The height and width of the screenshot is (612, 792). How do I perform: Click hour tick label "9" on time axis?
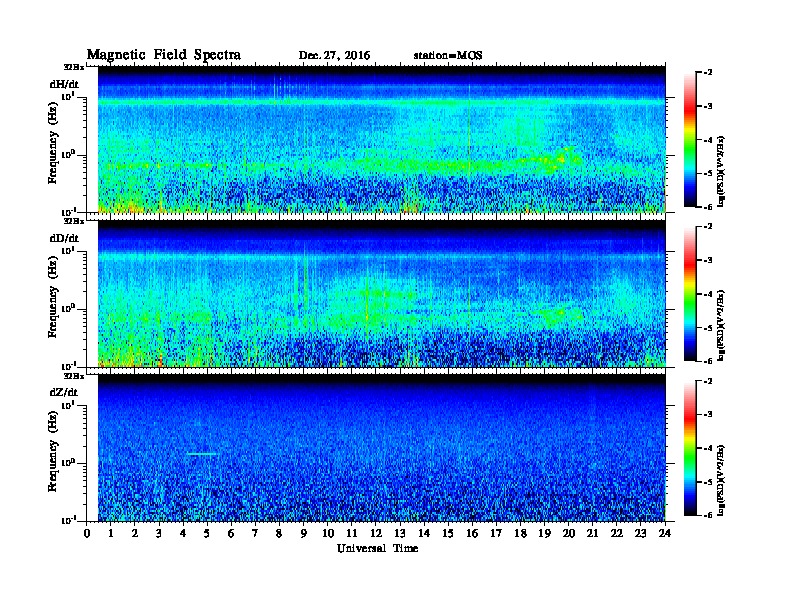(304, 533)
